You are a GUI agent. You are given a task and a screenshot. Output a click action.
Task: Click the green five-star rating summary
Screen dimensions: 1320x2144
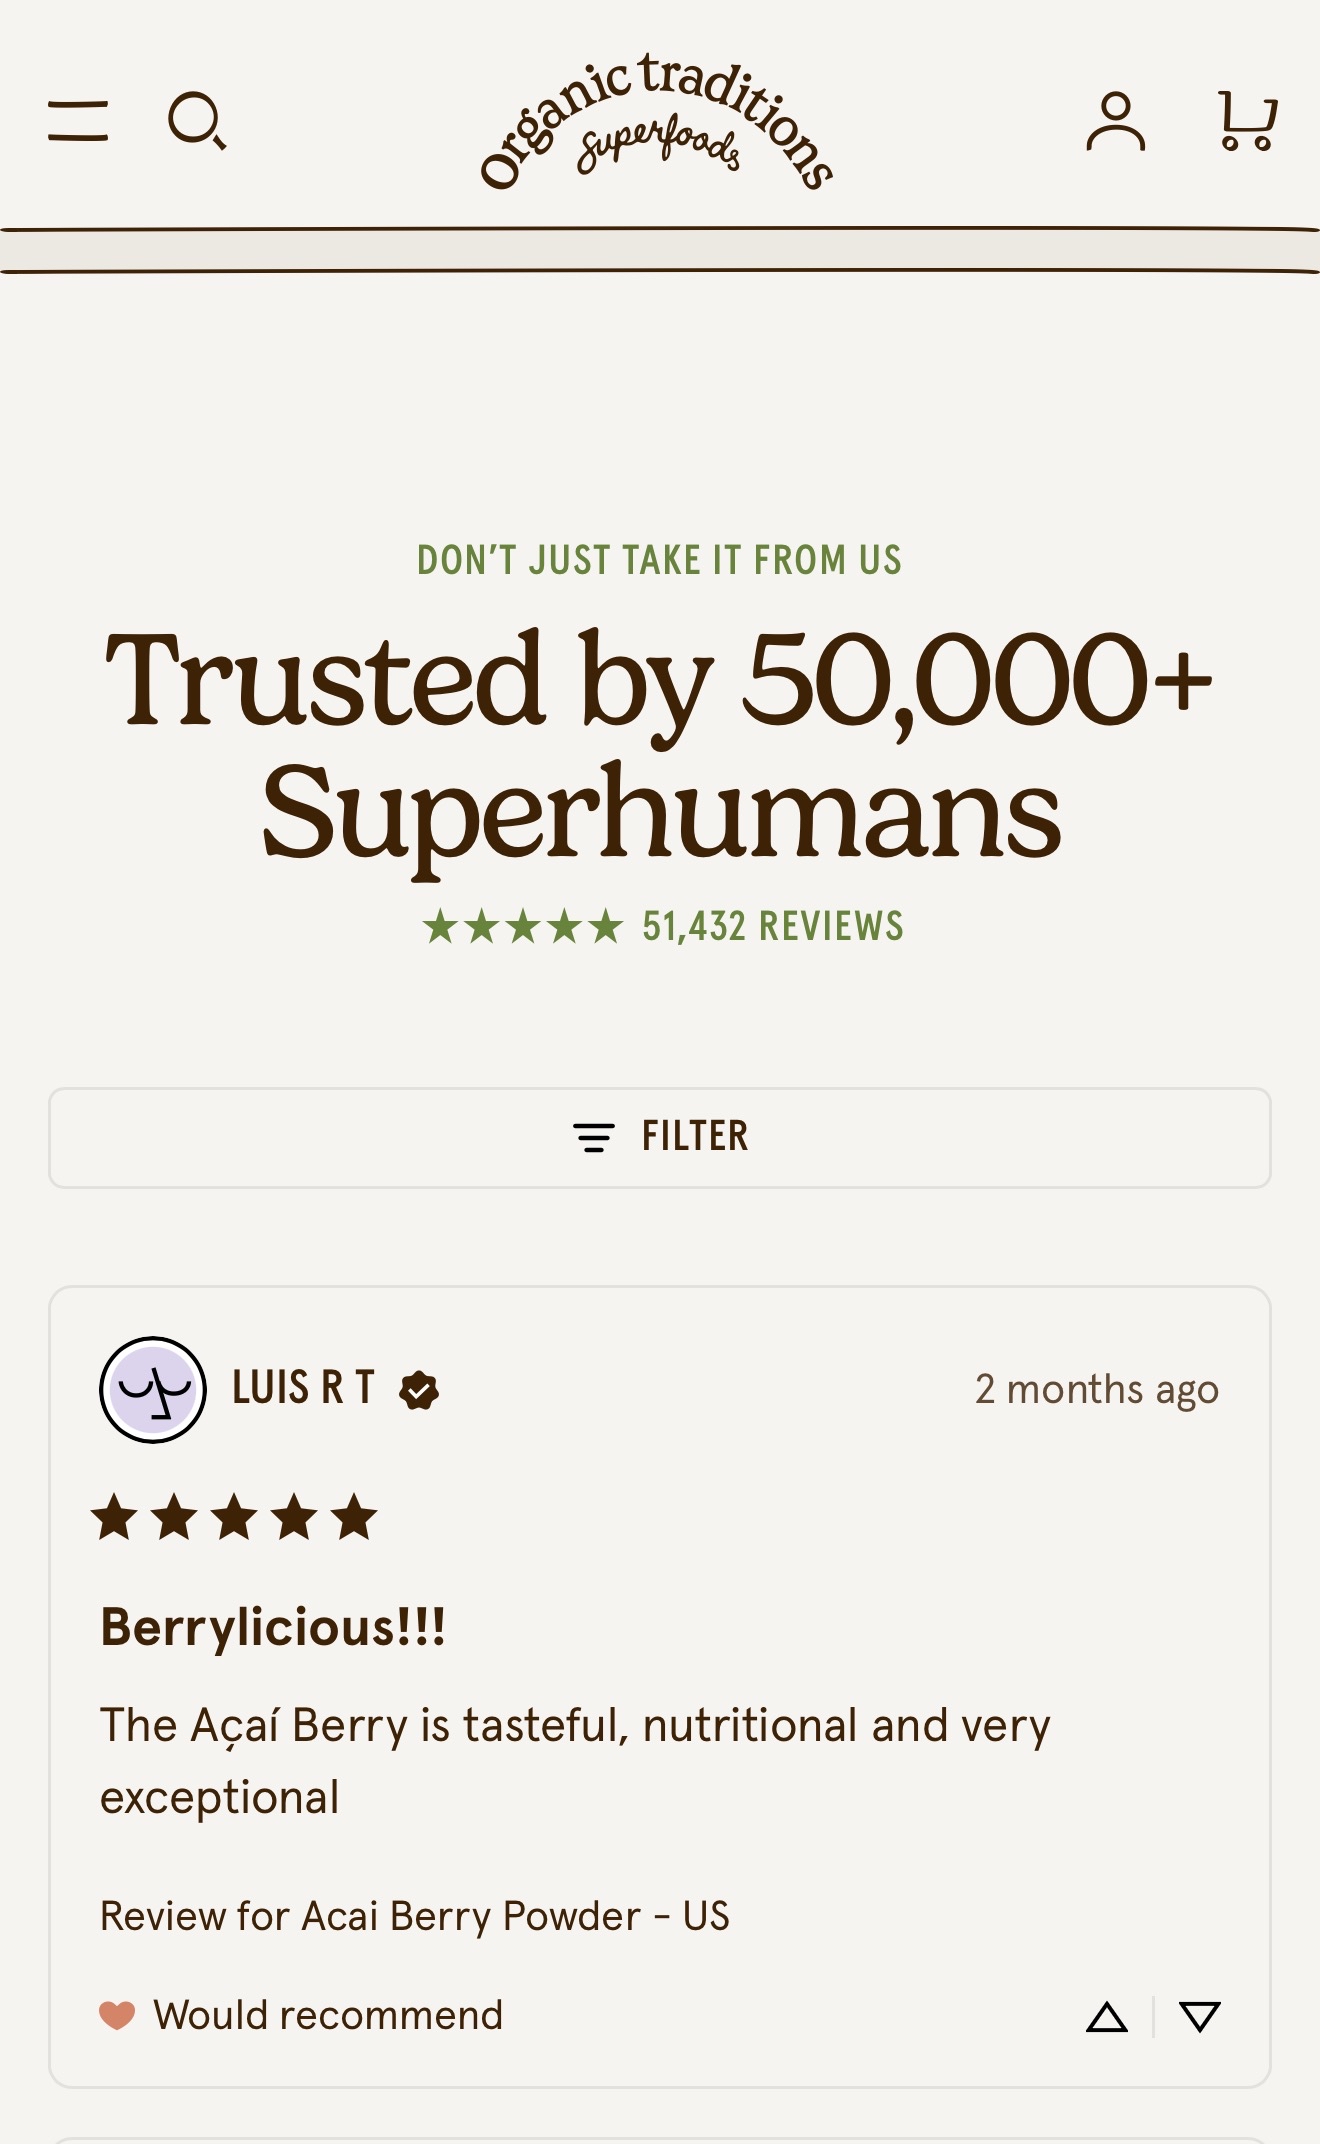pos(522,927)
